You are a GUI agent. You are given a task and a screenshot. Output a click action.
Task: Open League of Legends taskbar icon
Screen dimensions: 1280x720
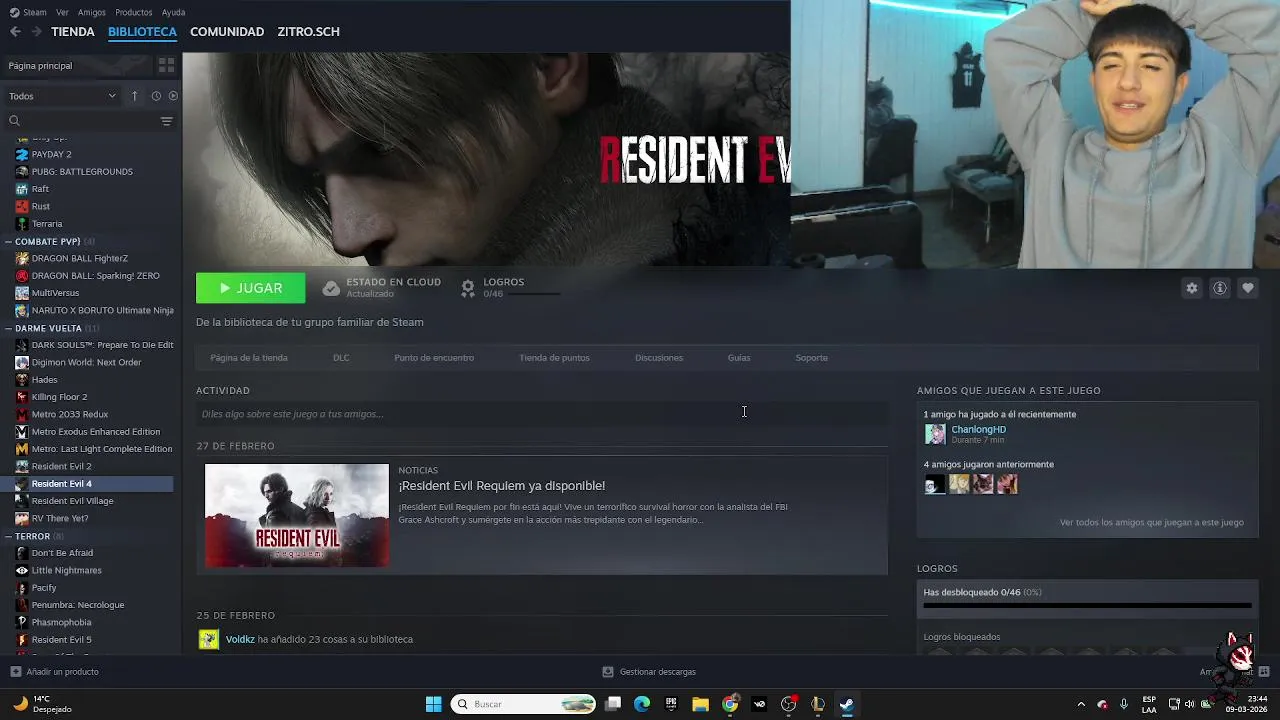pos(817,704)
